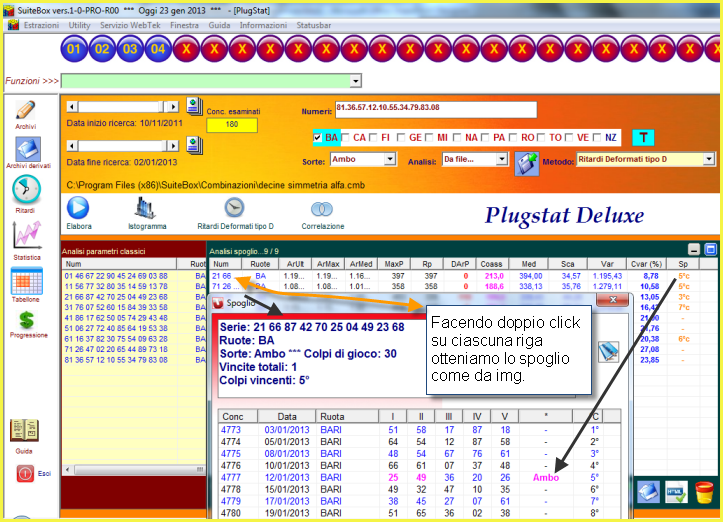Select row starting 81 36 57 12

134,360
